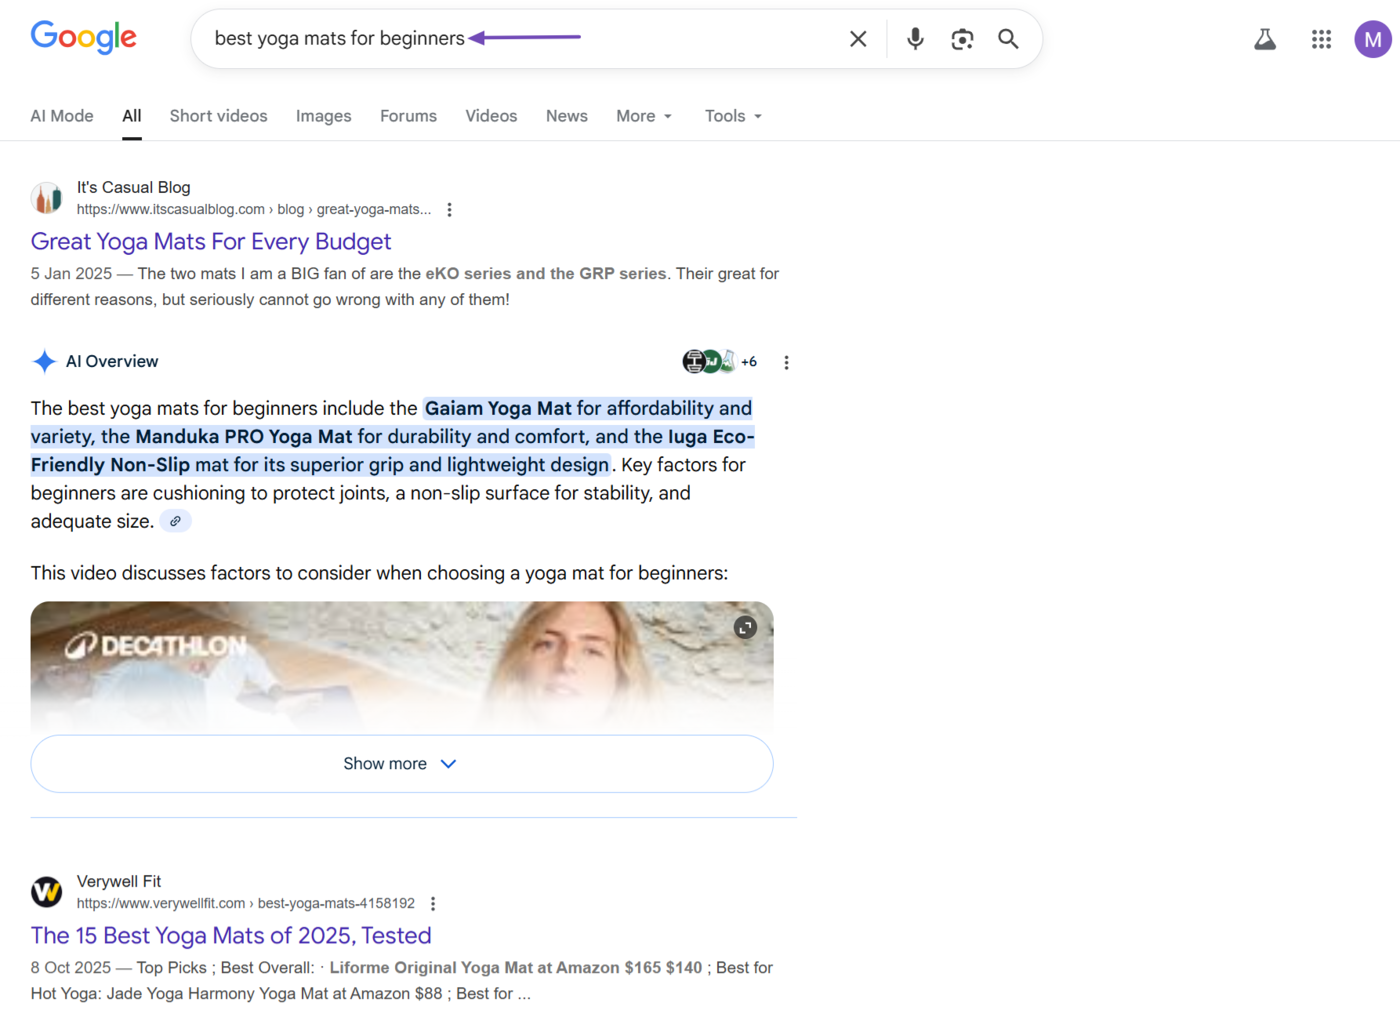Click the AI Overview sparkle icon
The height and width of the screenshot is (1017, 1400).
pyautogui.click(x=44, y=361)
